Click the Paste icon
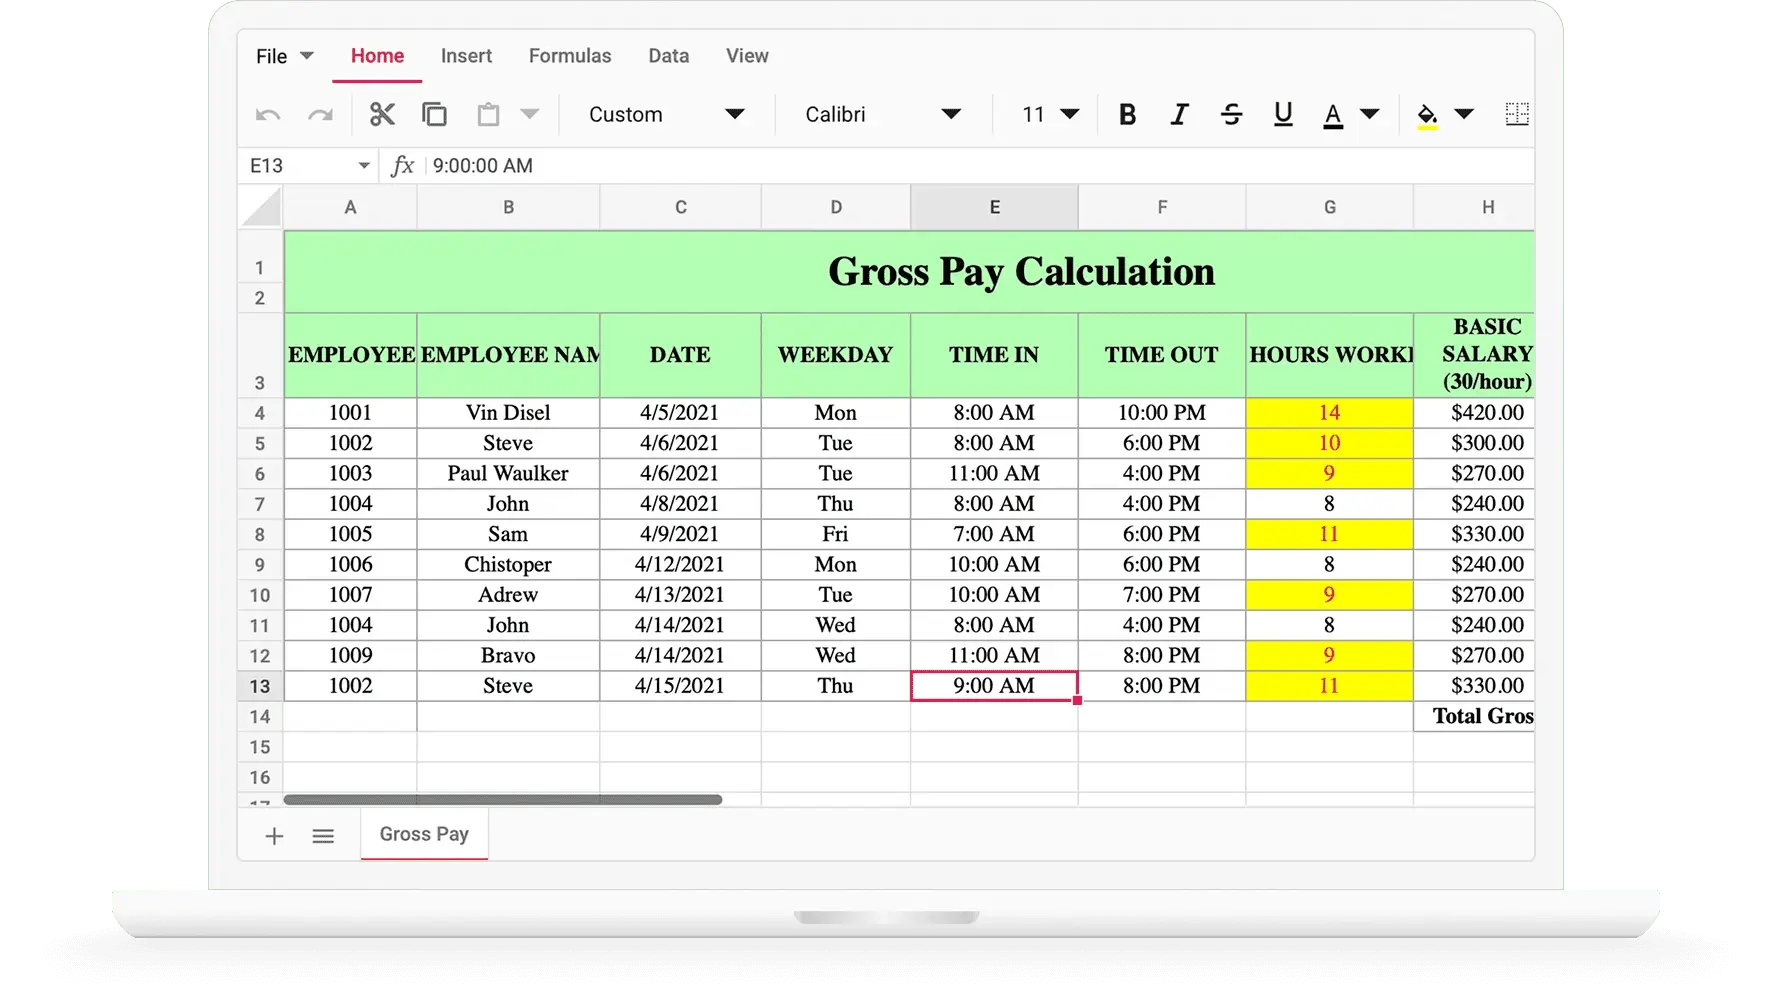Image resolution: width=1774 pixels, height=995 pixels. 487,114
